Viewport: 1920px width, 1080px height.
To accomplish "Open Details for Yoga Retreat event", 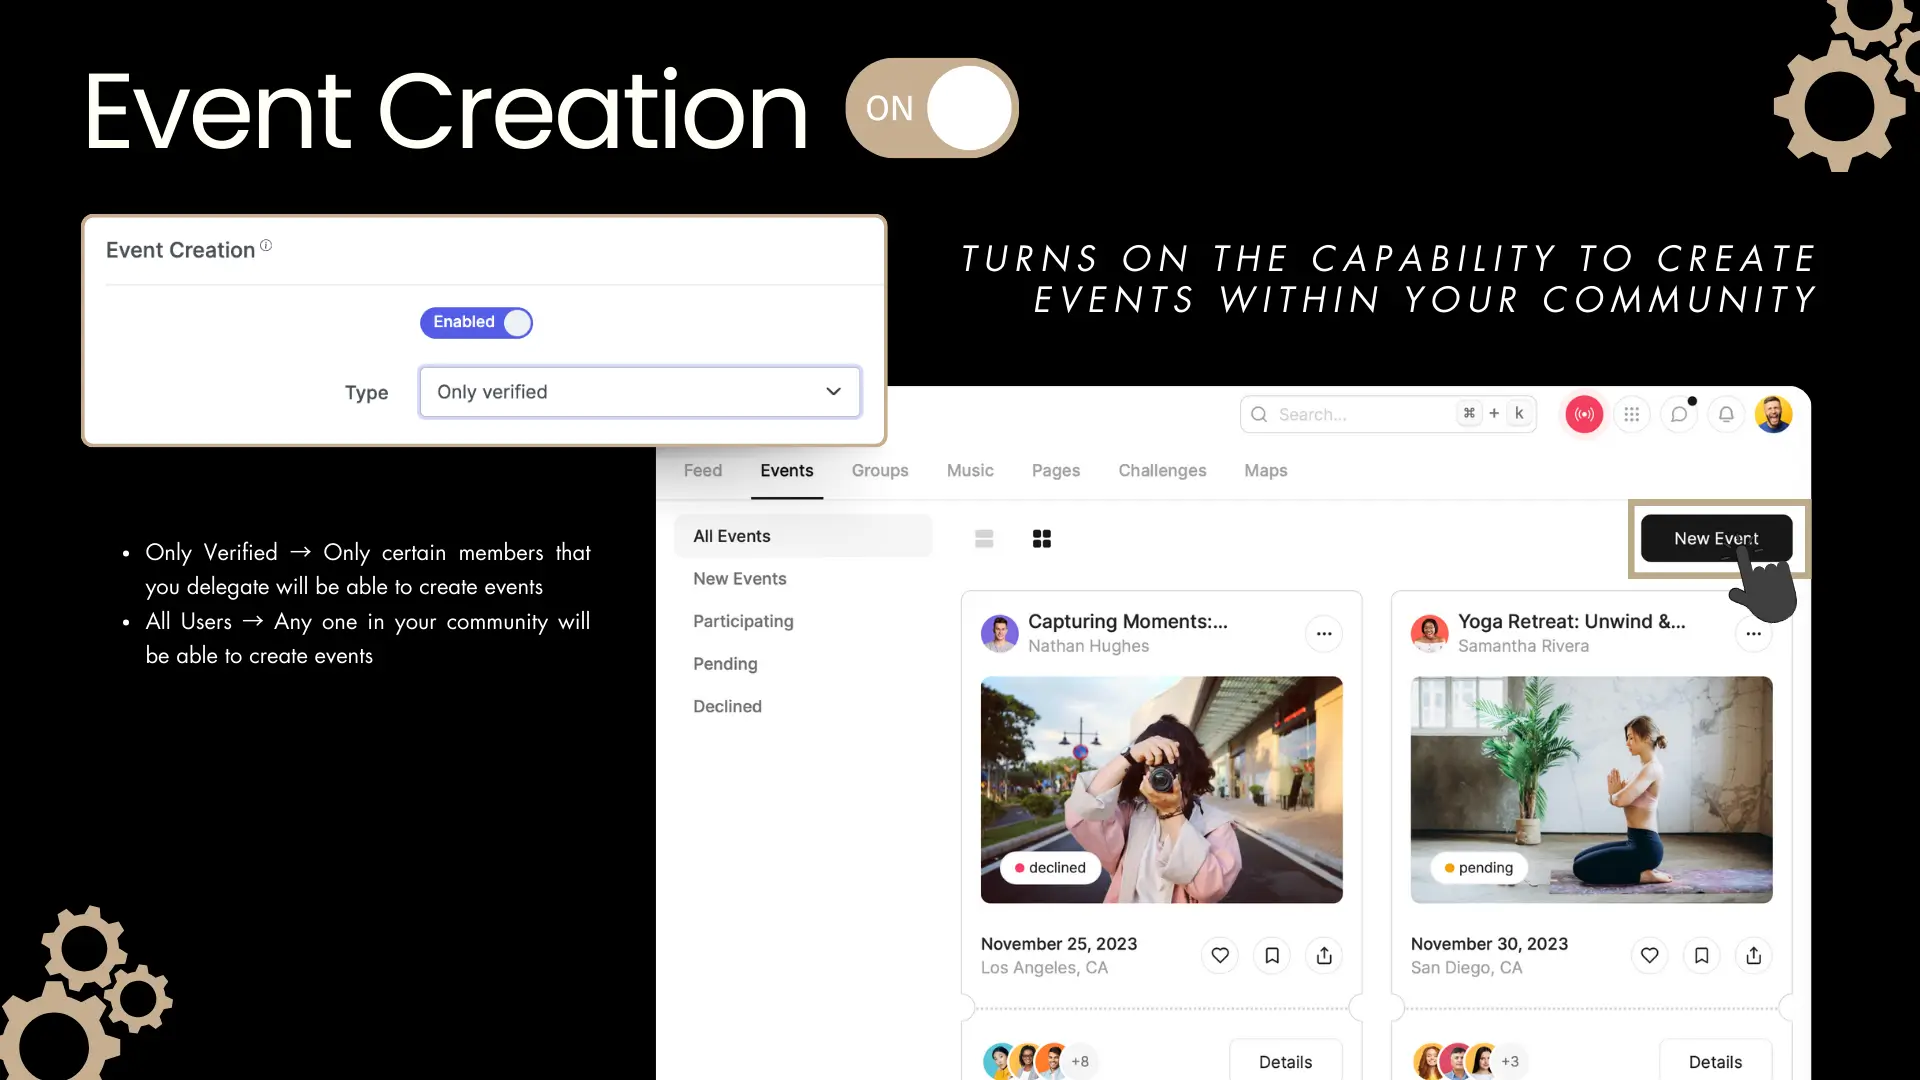I will coord(1715,1061).
